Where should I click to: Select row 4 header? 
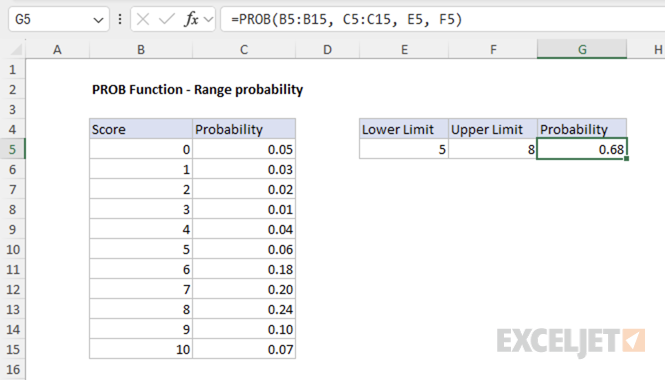tap(13, 129)
